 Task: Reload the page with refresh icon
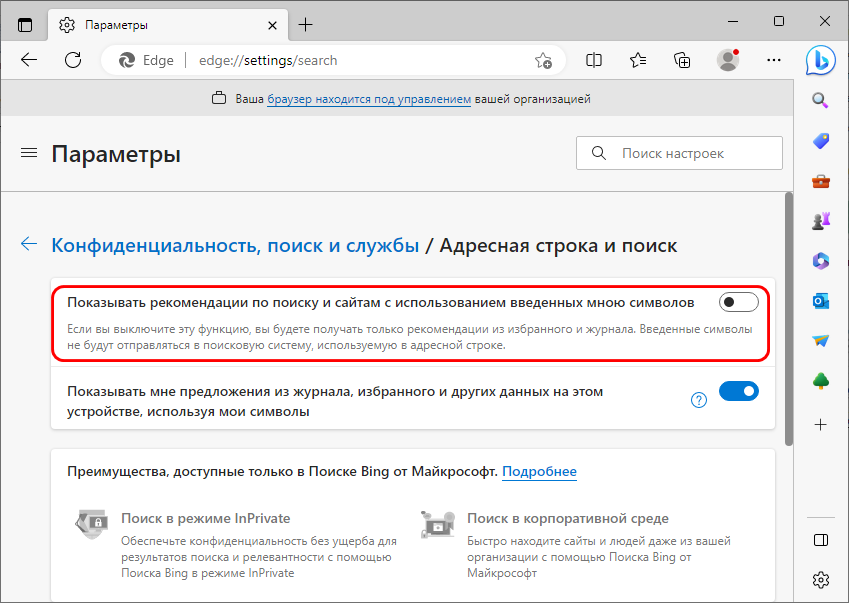point(73,60)
